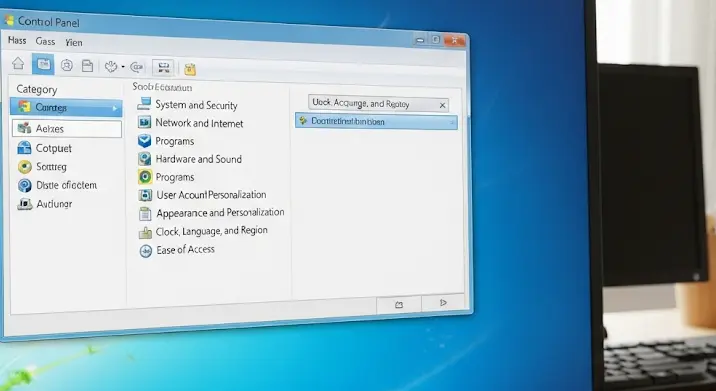Click the blue shield Programs icon
This screenshot has height=391, width=716.
tap(144, 141)
